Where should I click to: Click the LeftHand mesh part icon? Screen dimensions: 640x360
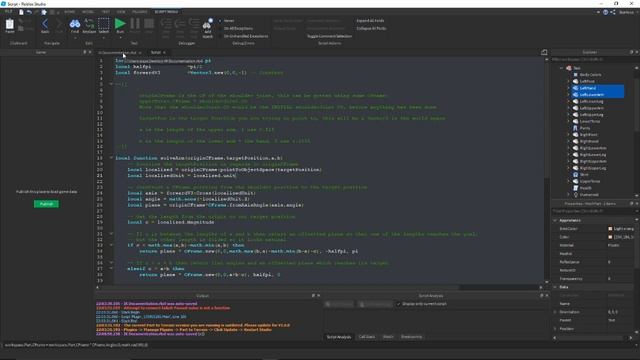pos(576,88)
